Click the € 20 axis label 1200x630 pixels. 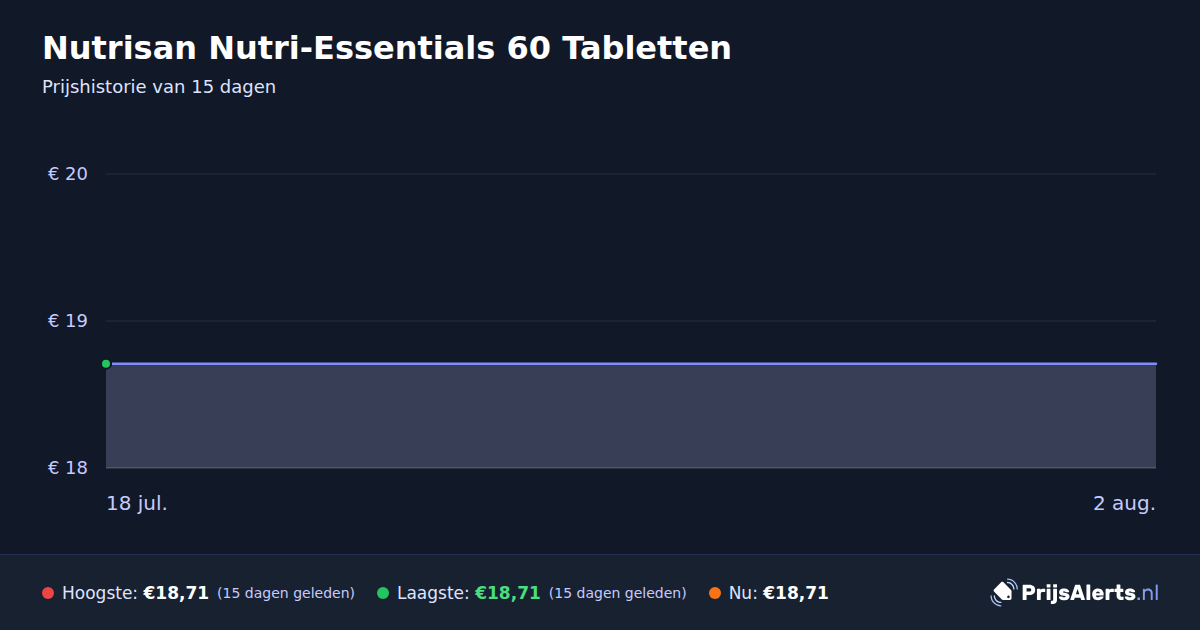coord(68,174)
